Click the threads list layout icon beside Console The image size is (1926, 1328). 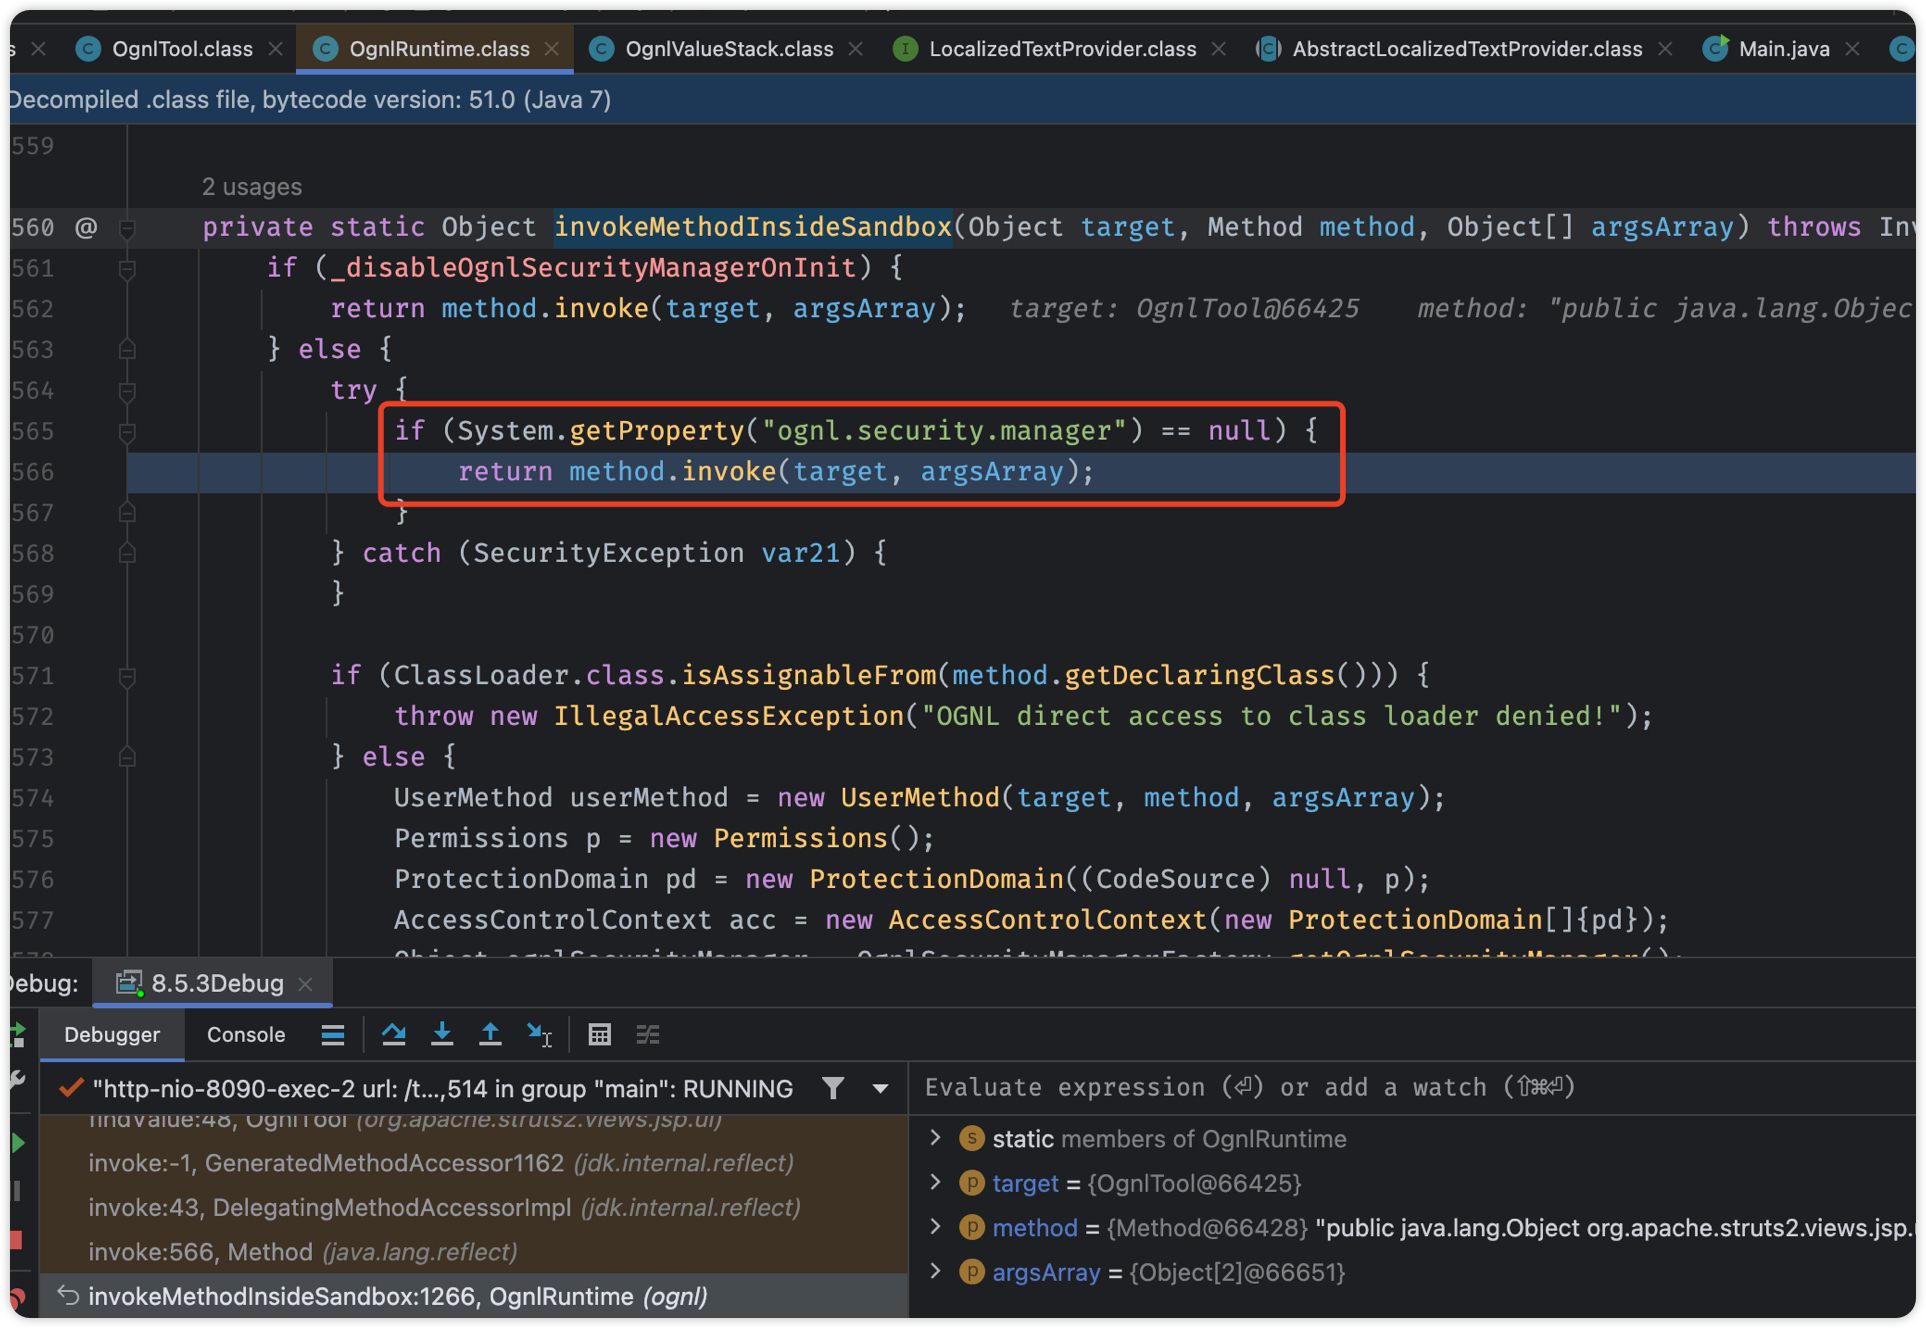tap(333, 1034)
